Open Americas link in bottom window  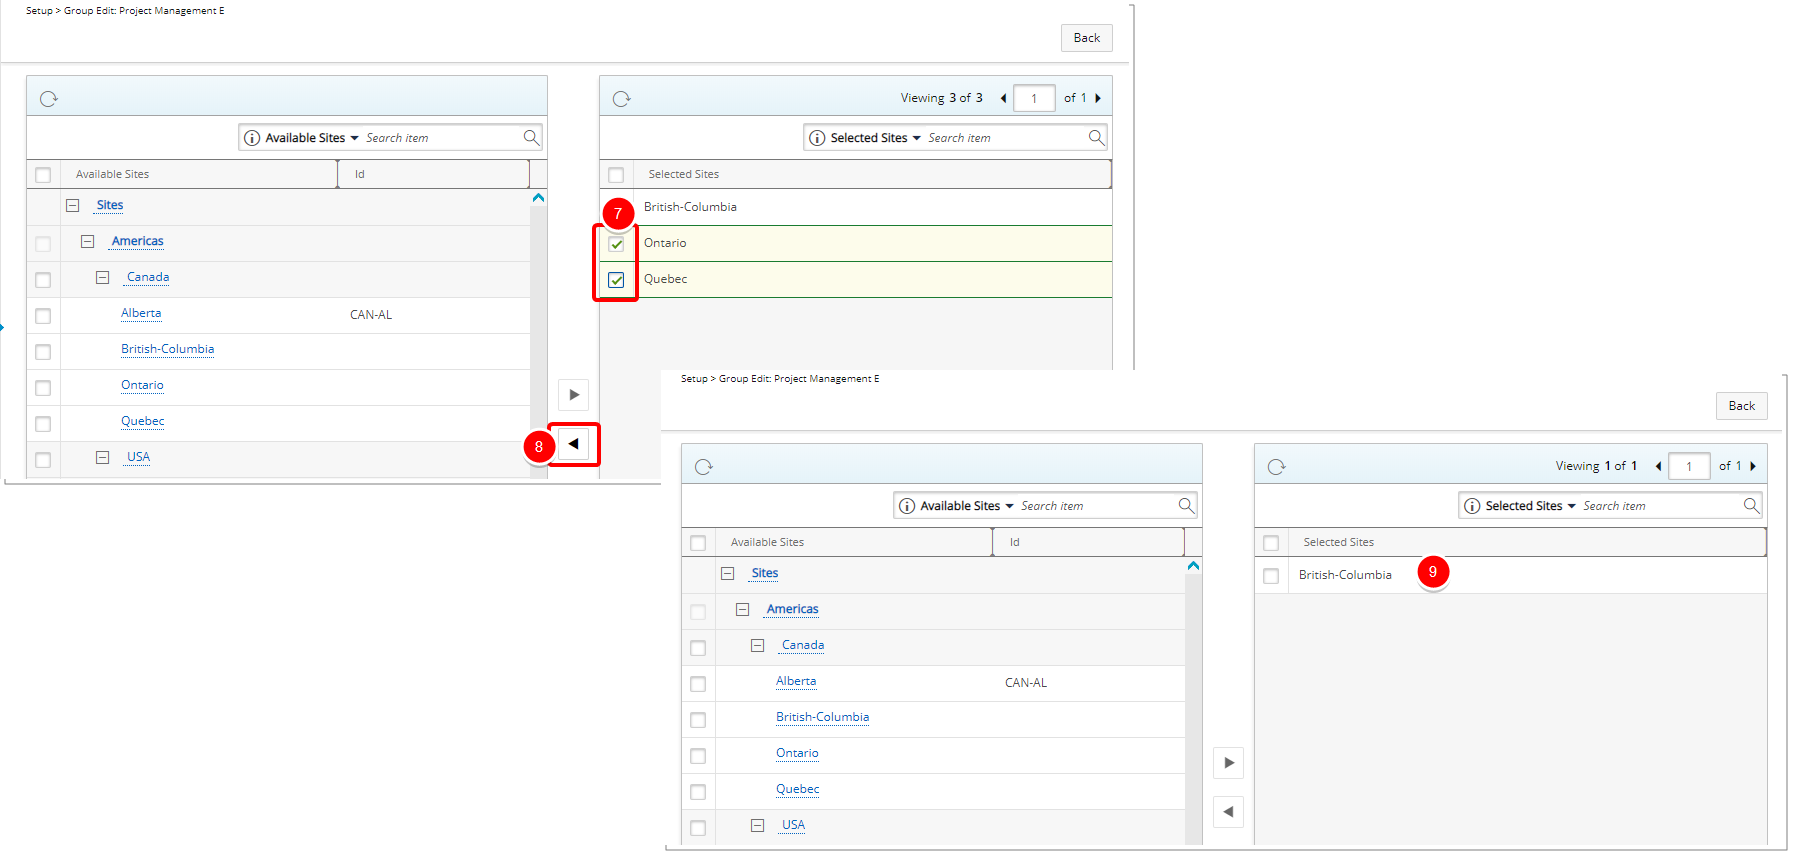(x=793, y=609)
